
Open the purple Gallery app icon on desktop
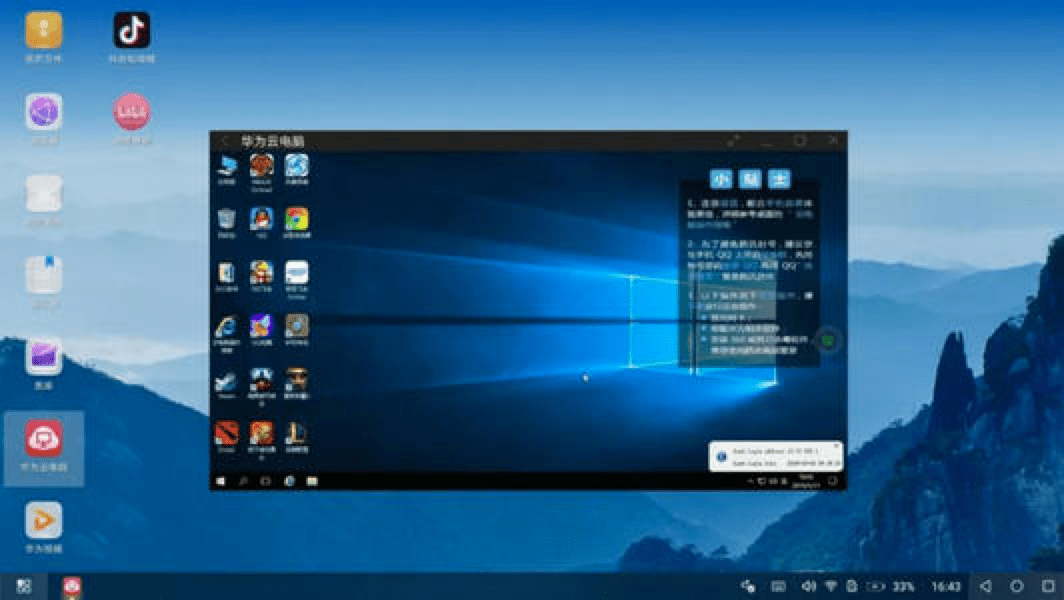point(44,356)
